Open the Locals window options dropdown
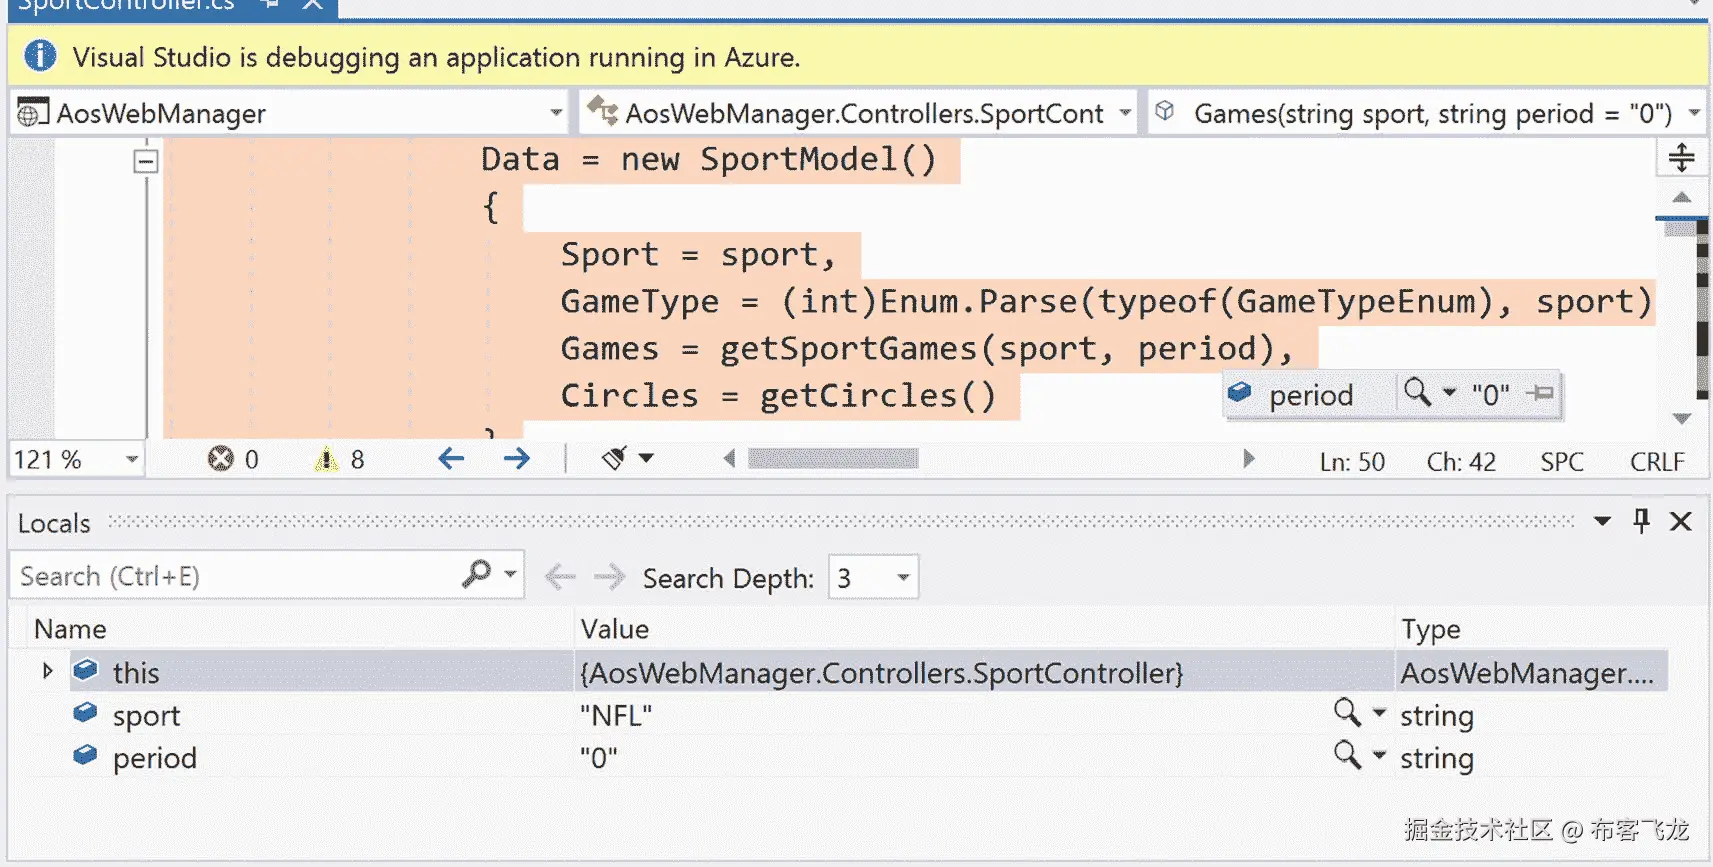 (1602, 521)
